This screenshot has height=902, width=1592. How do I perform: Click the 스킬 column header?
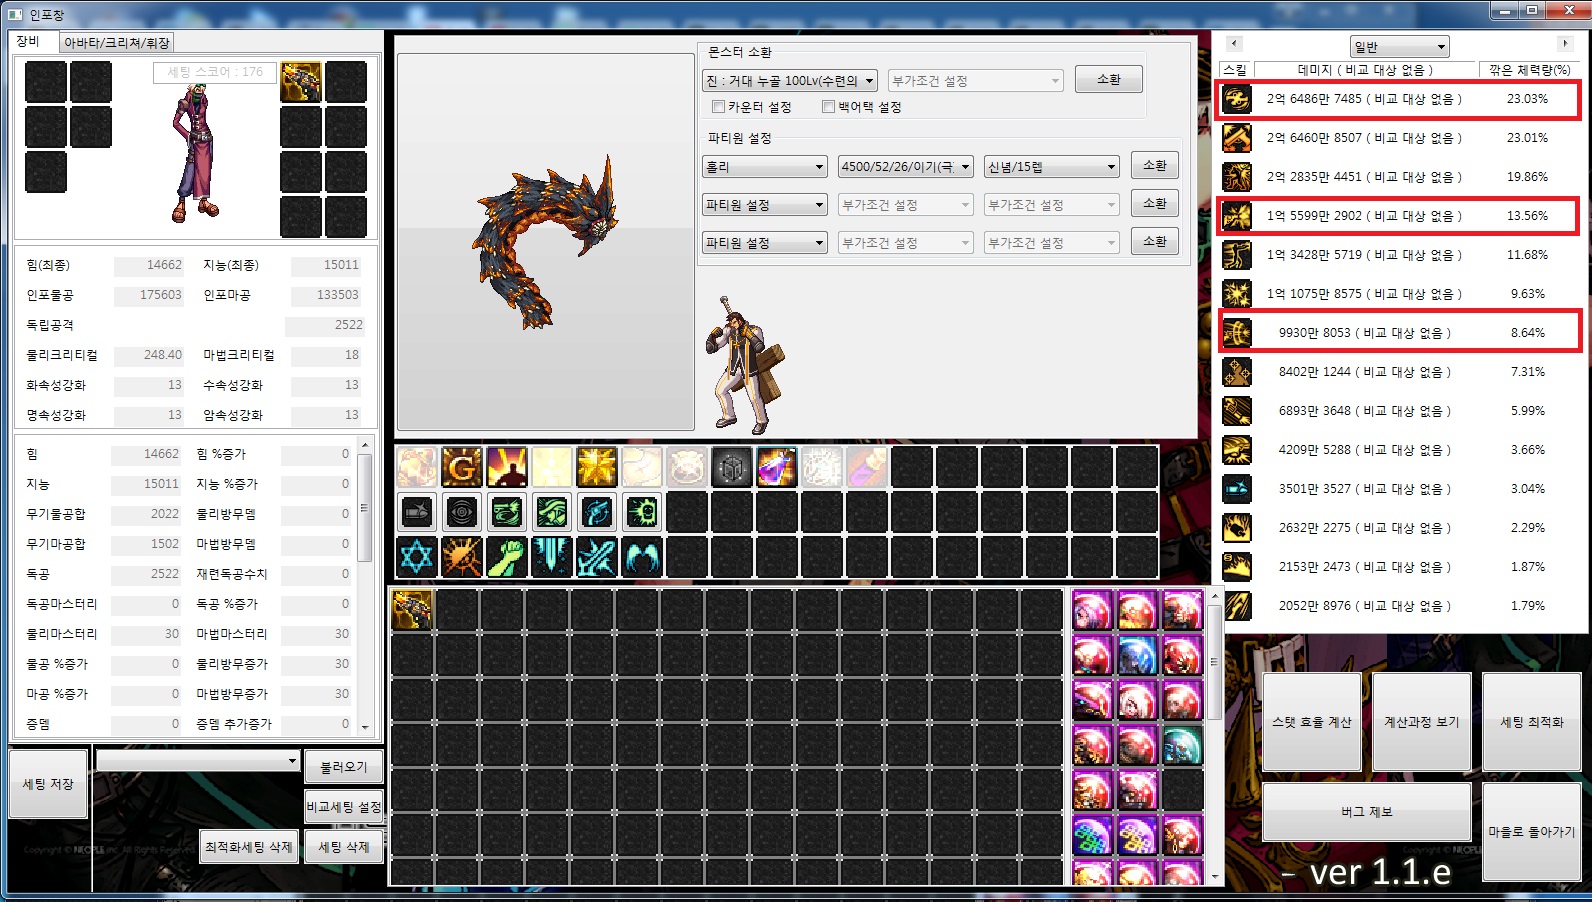(x=1235, y=70)
